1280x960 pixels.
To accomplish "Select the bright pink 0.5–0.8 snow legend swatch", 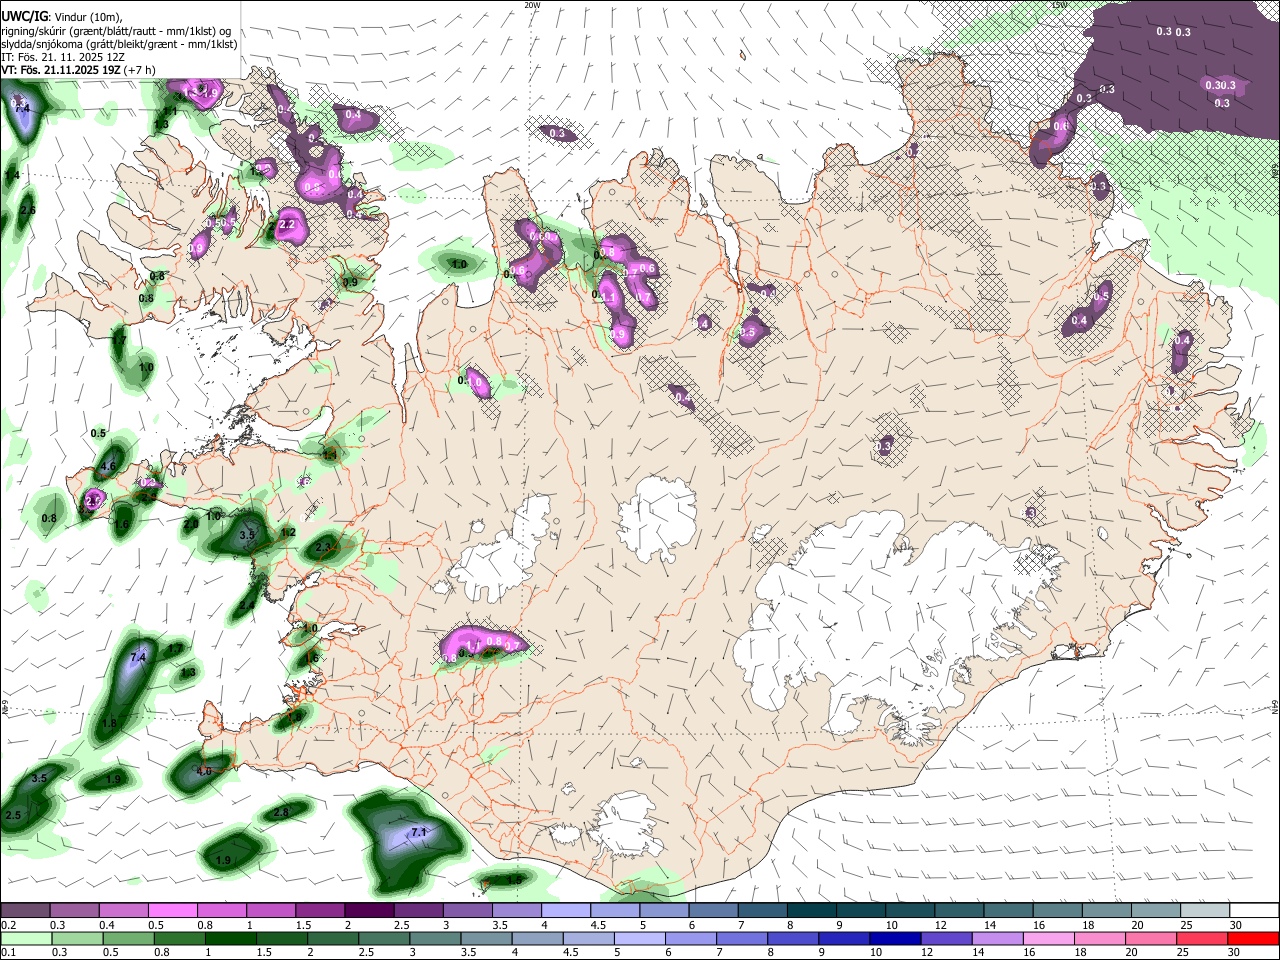I will (174, 911).
